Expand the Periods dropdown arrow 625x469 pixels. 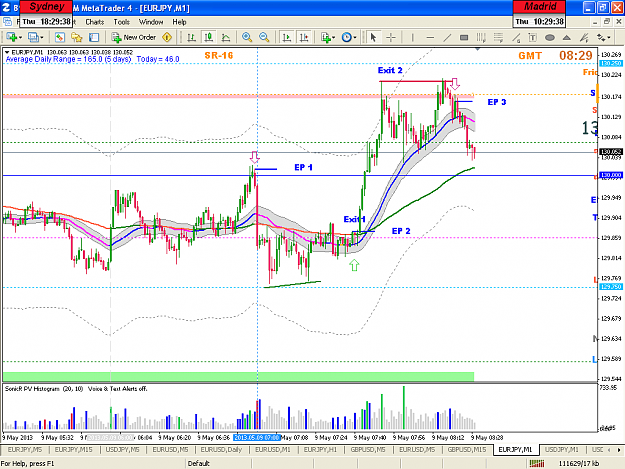(x=355, y=38)
